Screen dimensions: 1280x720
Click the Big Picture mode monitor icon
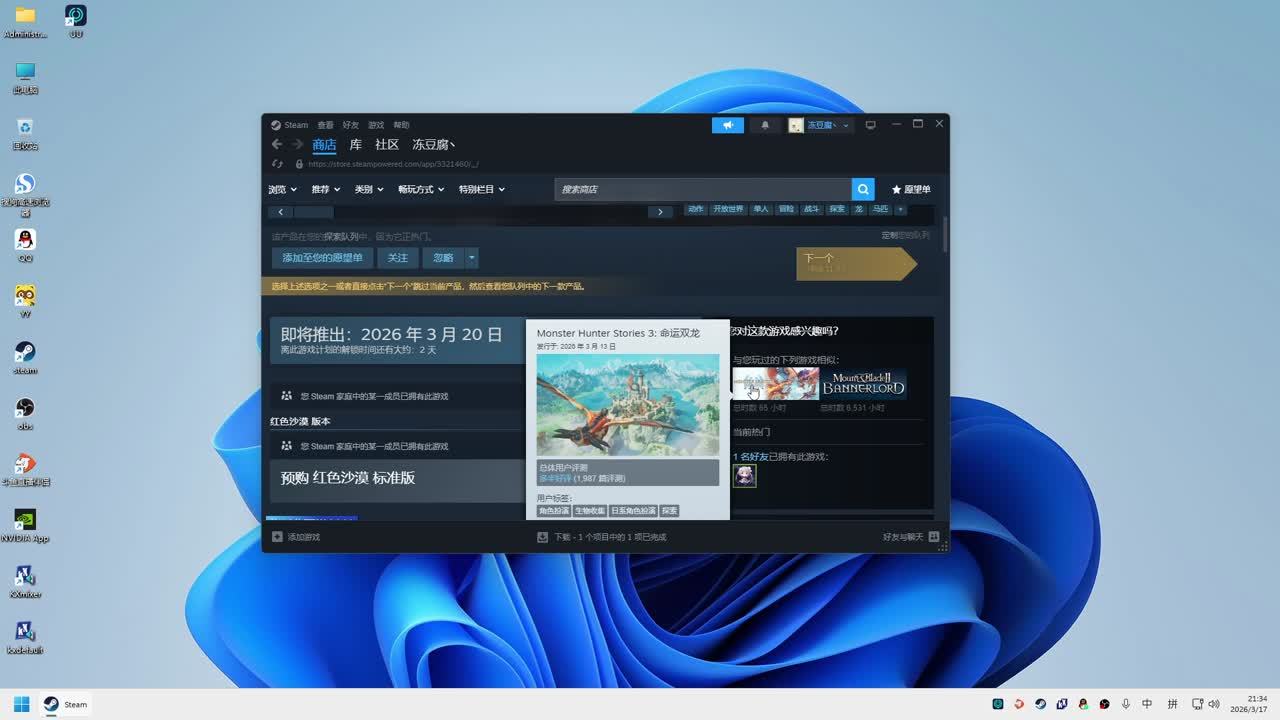coord(870,125)
